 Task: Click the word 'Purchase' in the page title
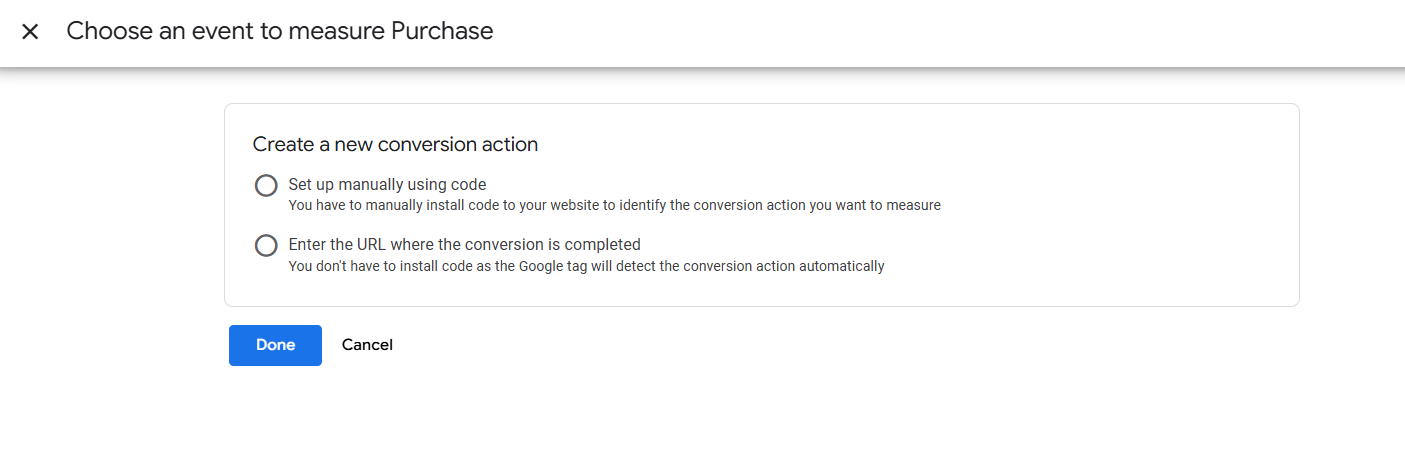click(442, 31)
